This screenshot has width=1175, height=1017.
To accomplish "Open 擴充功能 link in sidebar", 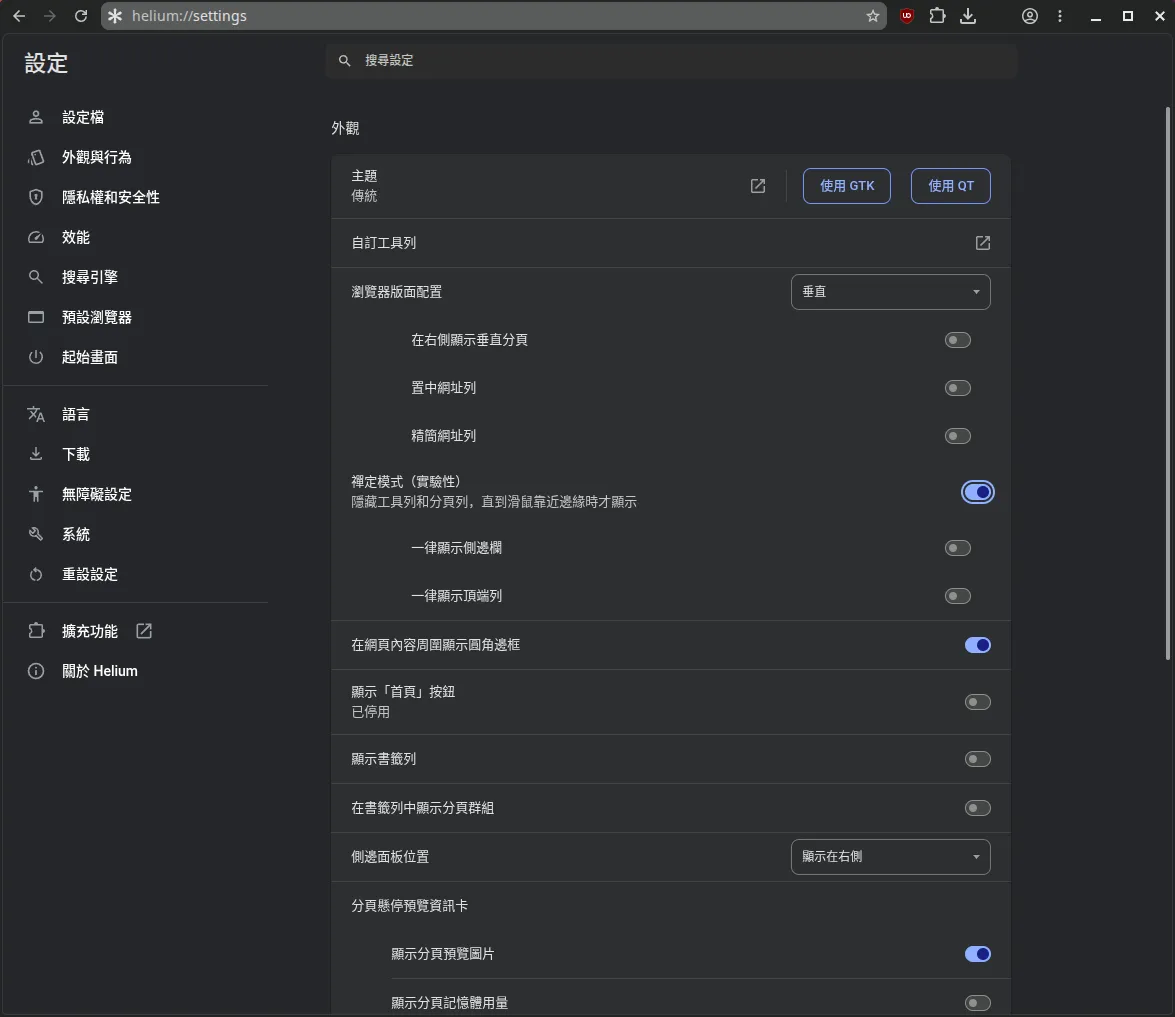I will click(89, 631).
